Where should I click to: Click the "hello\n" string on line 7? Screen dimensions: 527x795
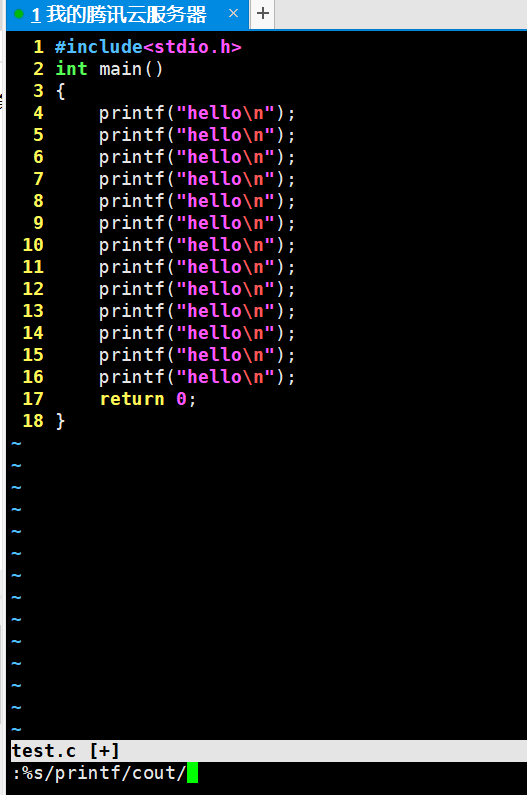(x=226, y=179)
